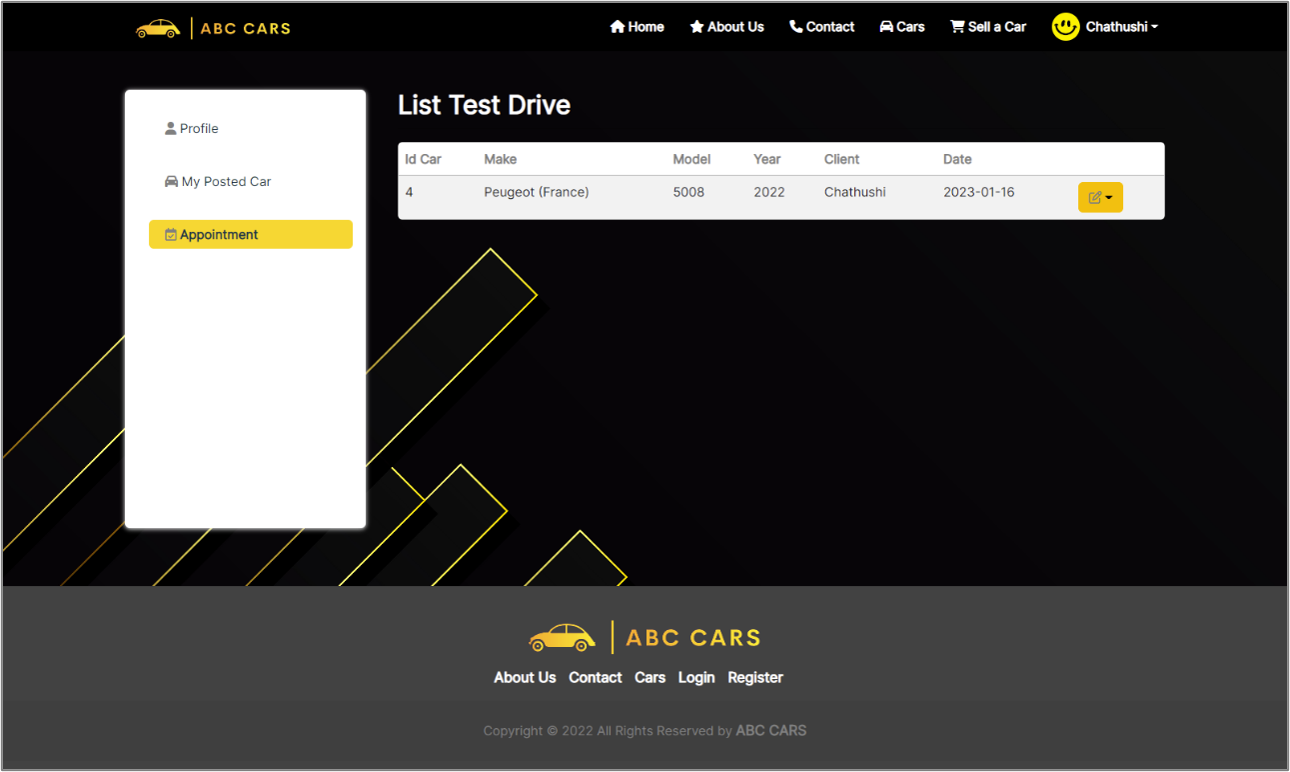Expand the yellow edit button caret in table row
The image size is (1290, 772).
click(1109, 197)
